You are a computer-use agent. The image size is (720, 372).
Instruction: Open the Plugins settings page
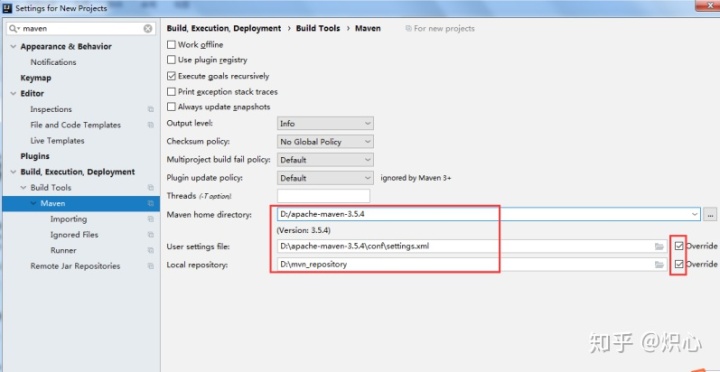[35, 156]
